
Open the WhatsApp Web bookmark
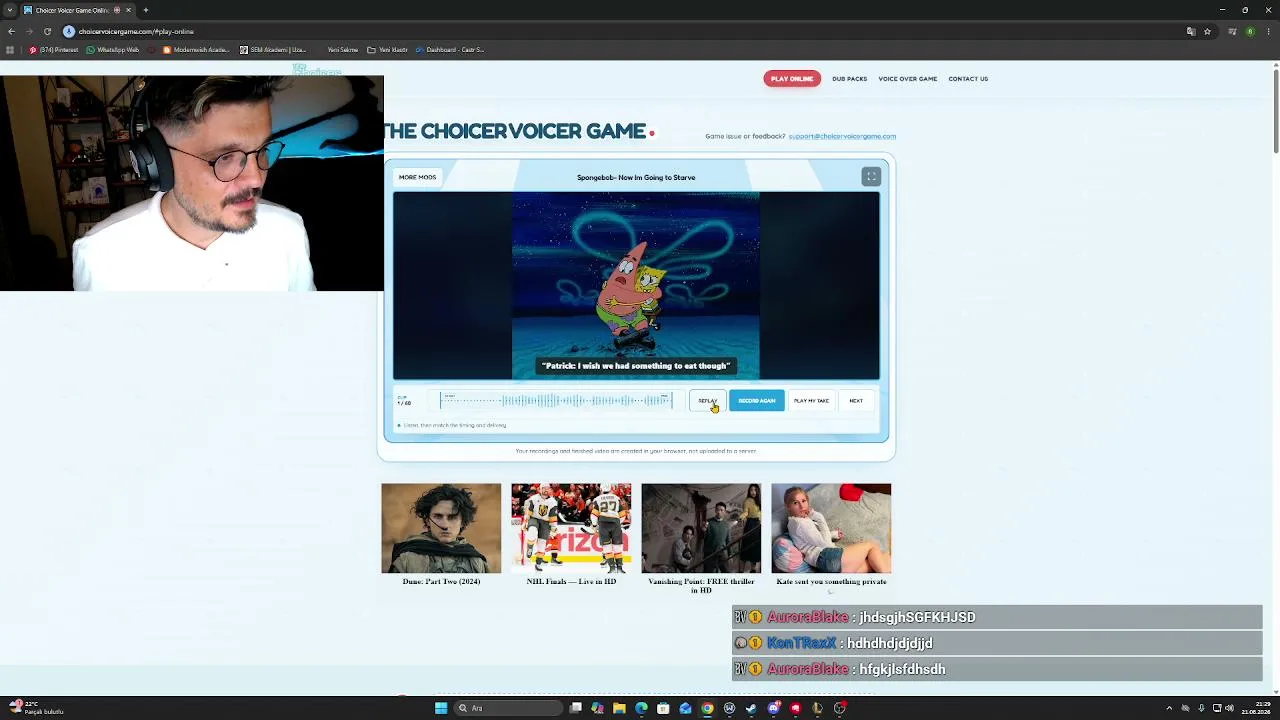[x=113, y=50]
